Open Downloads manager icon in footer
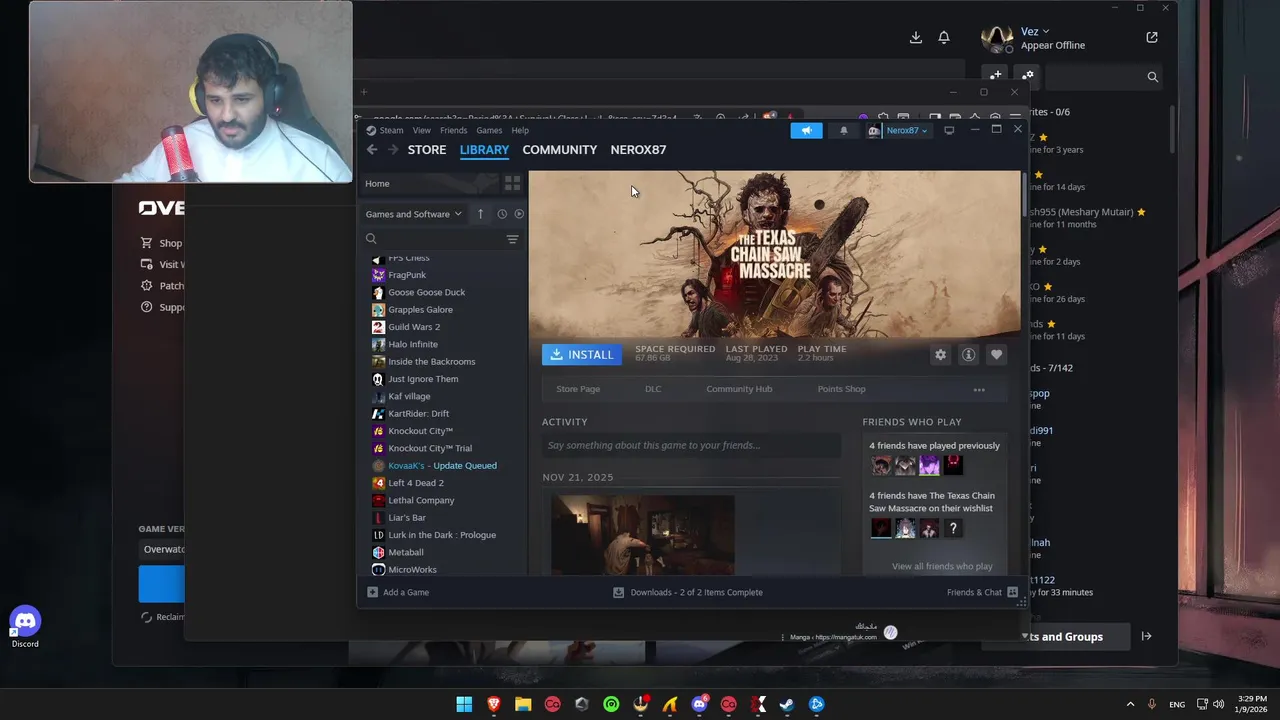This screenshot has width=1280, height=720. [x=618, y=592]
